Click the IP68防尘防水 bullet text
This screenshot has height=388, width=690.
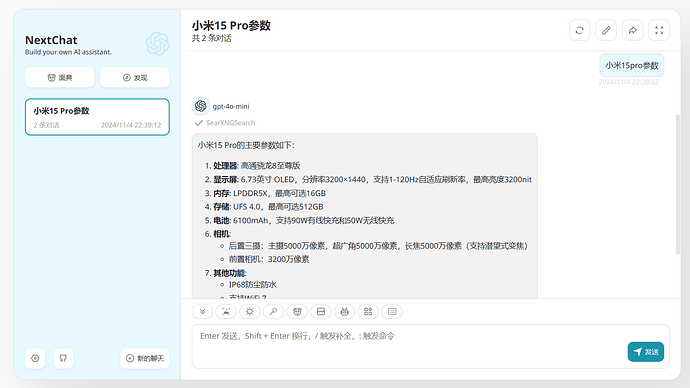pyautogui.click(x=253, y=285)
